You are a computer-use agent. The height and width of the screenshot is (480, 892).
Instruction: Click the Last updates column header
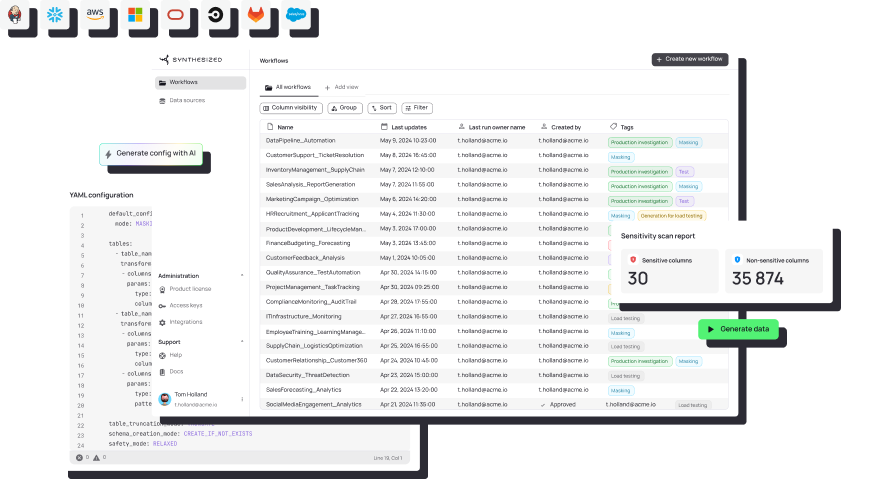click(x=404, y=127)
